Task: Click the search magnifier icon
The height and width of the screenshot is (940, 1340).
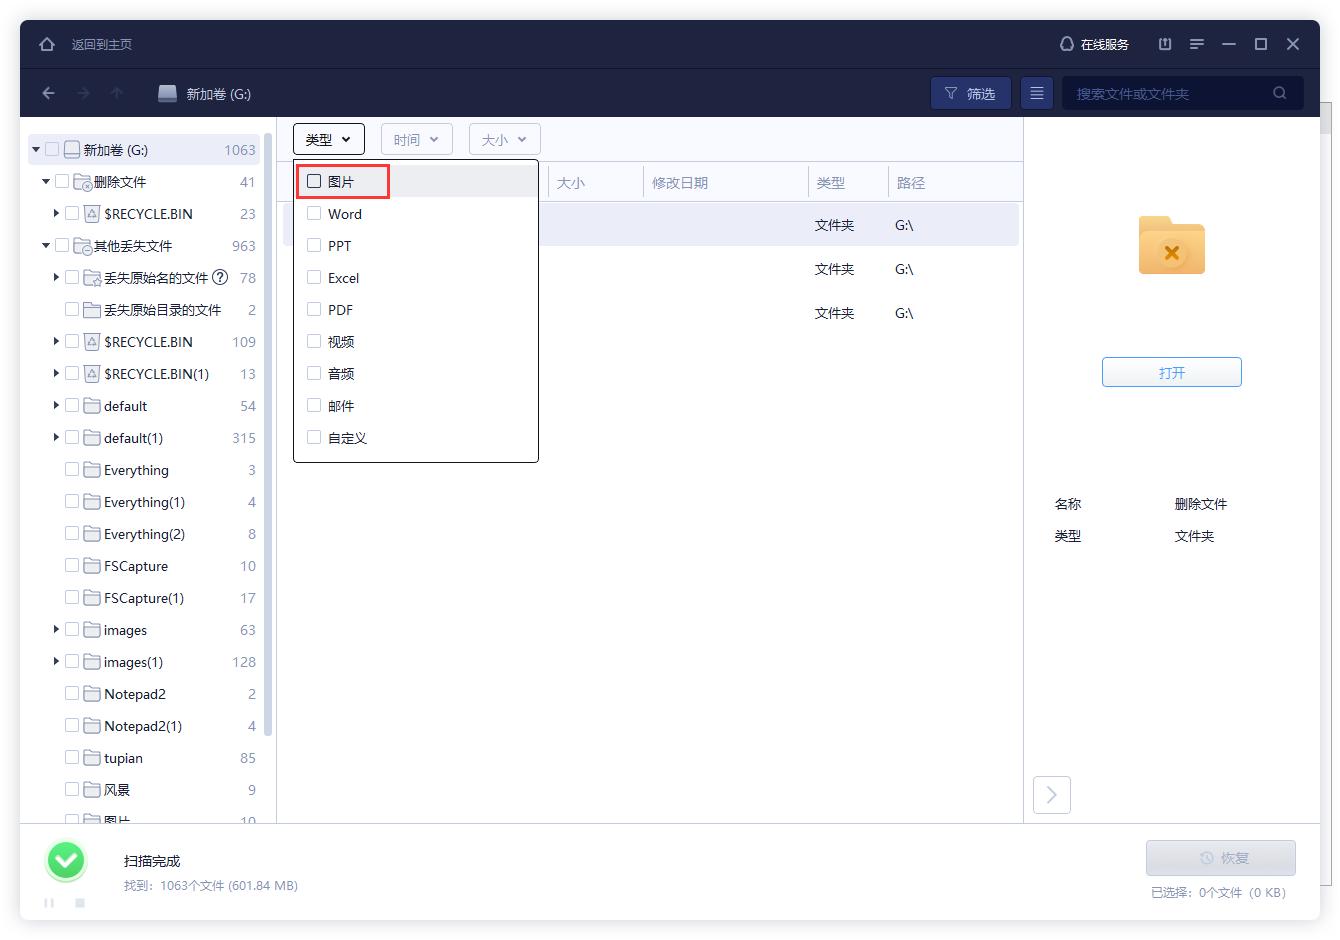Action: point(1280,92)
